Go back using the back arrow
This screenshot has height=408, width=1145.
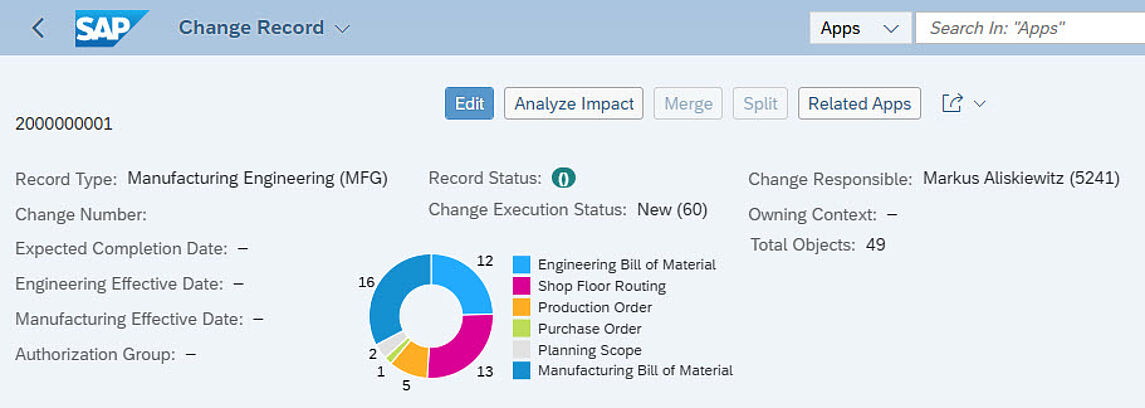click(x=39, y=28)
